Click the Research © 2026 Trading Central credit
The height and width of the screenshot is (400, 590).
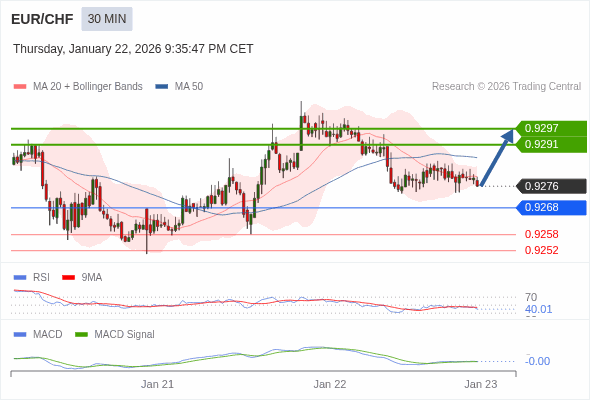coord(506,87)
